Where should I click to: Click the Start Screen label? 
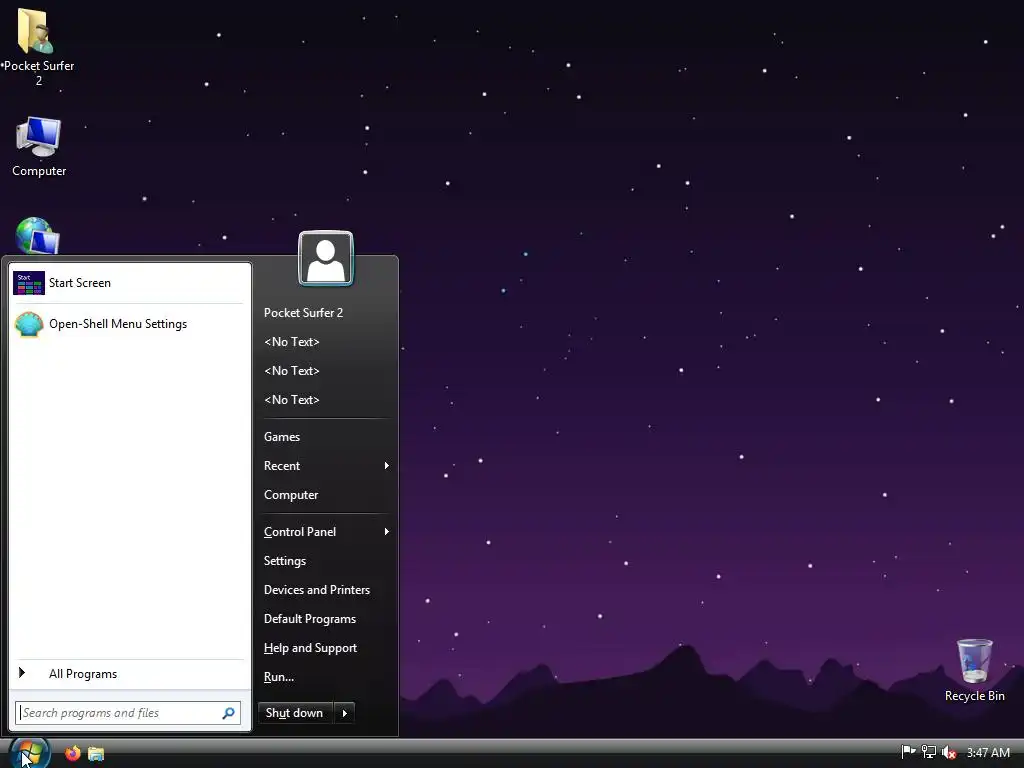tap(80, 283)
